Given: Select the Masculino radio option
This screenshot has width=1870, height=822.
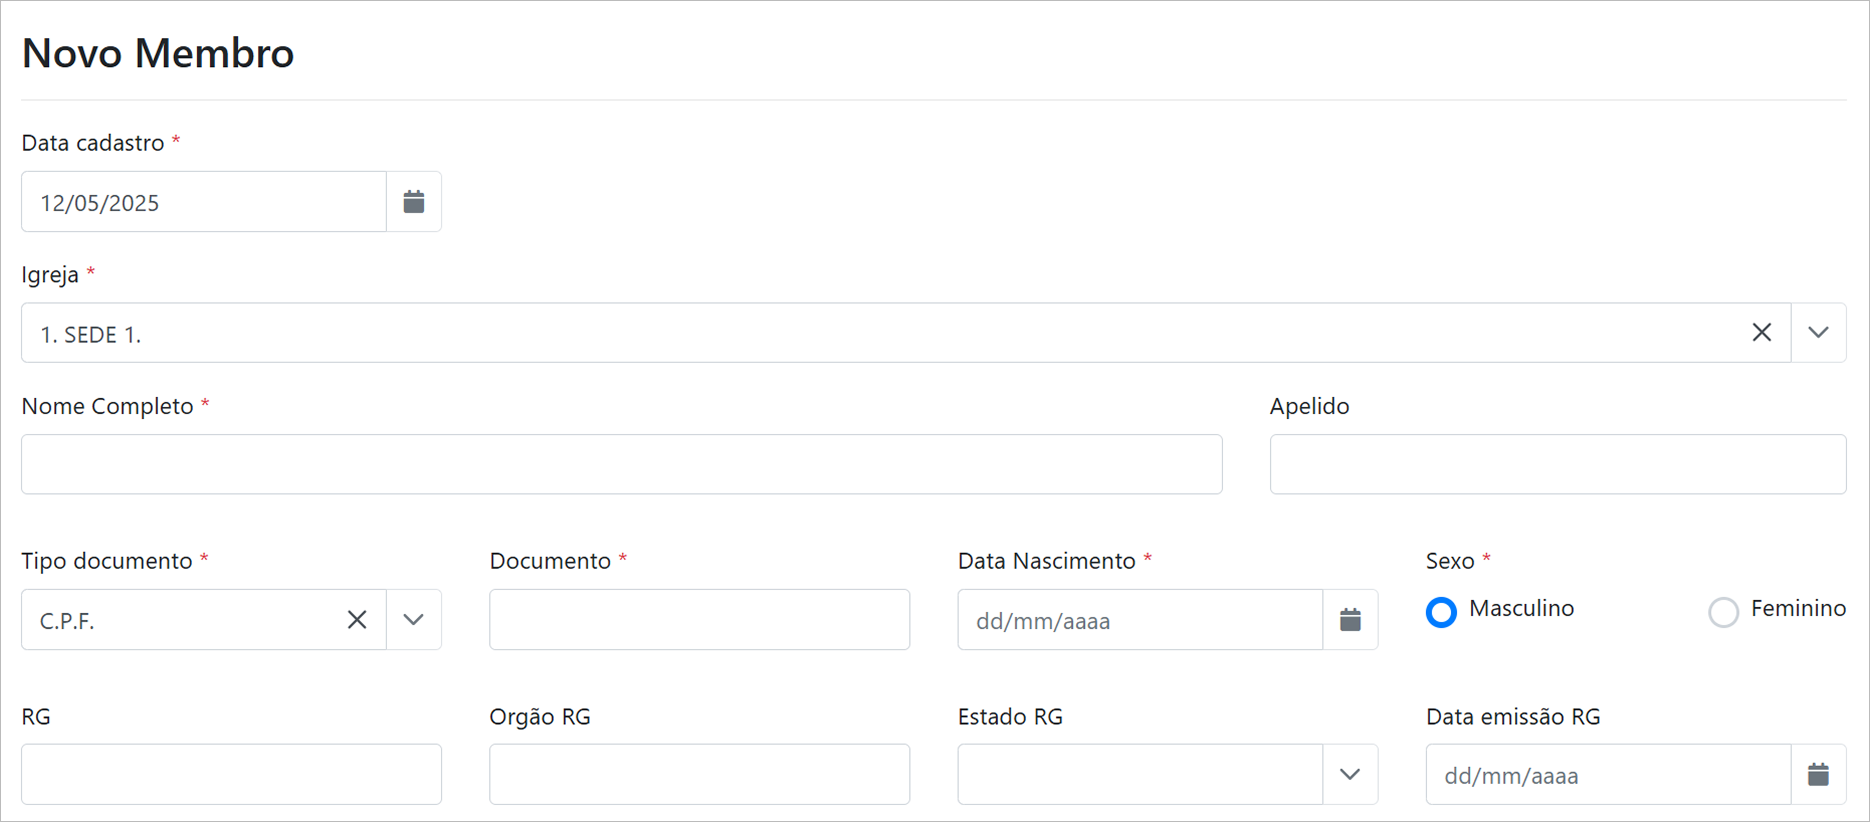Looking at the screenshot, I should point(1441,612).
